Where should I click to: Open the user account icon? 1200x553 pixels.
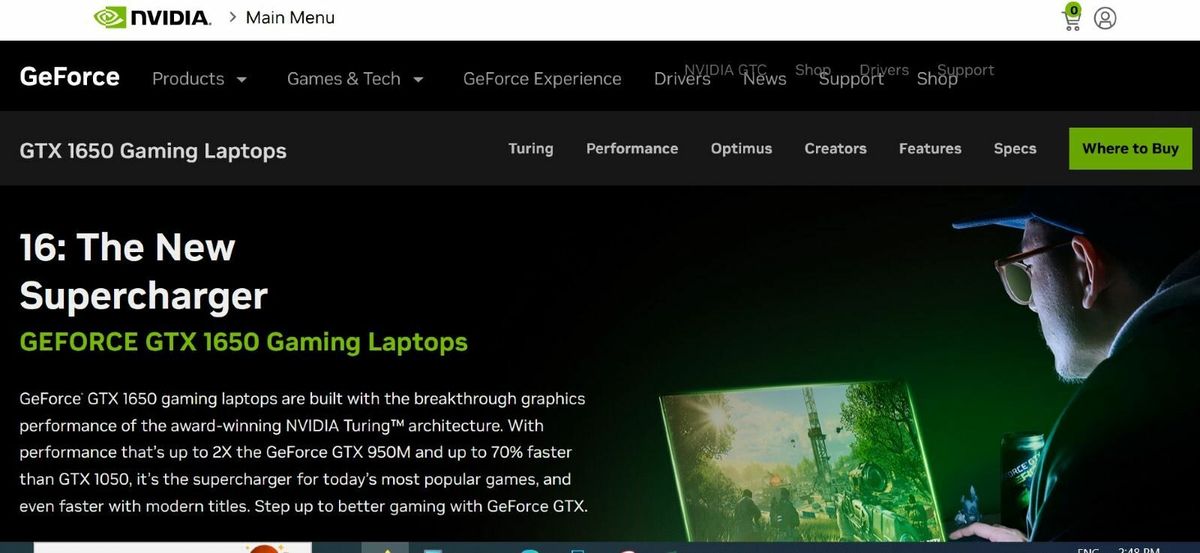point(1105,18)
